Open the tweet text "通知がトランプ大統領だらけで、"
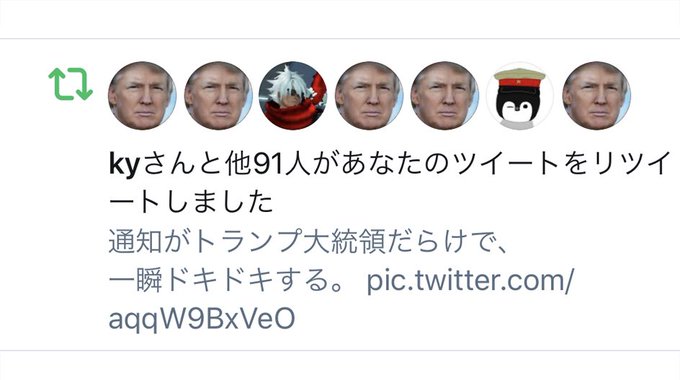 click(308, 241)
